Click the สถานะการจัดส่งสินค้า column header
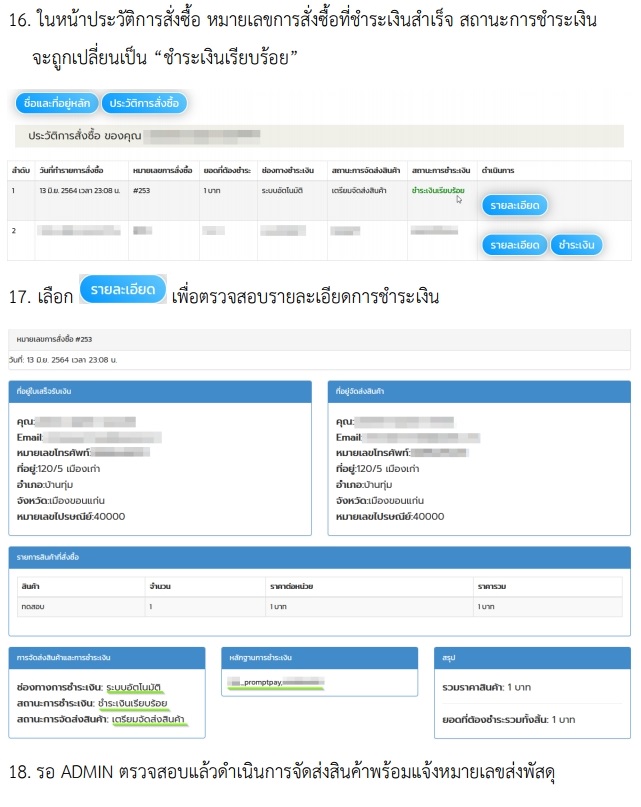Image resolution: width=641 pixels, height=807 pixels. click(x=365, y=170)
